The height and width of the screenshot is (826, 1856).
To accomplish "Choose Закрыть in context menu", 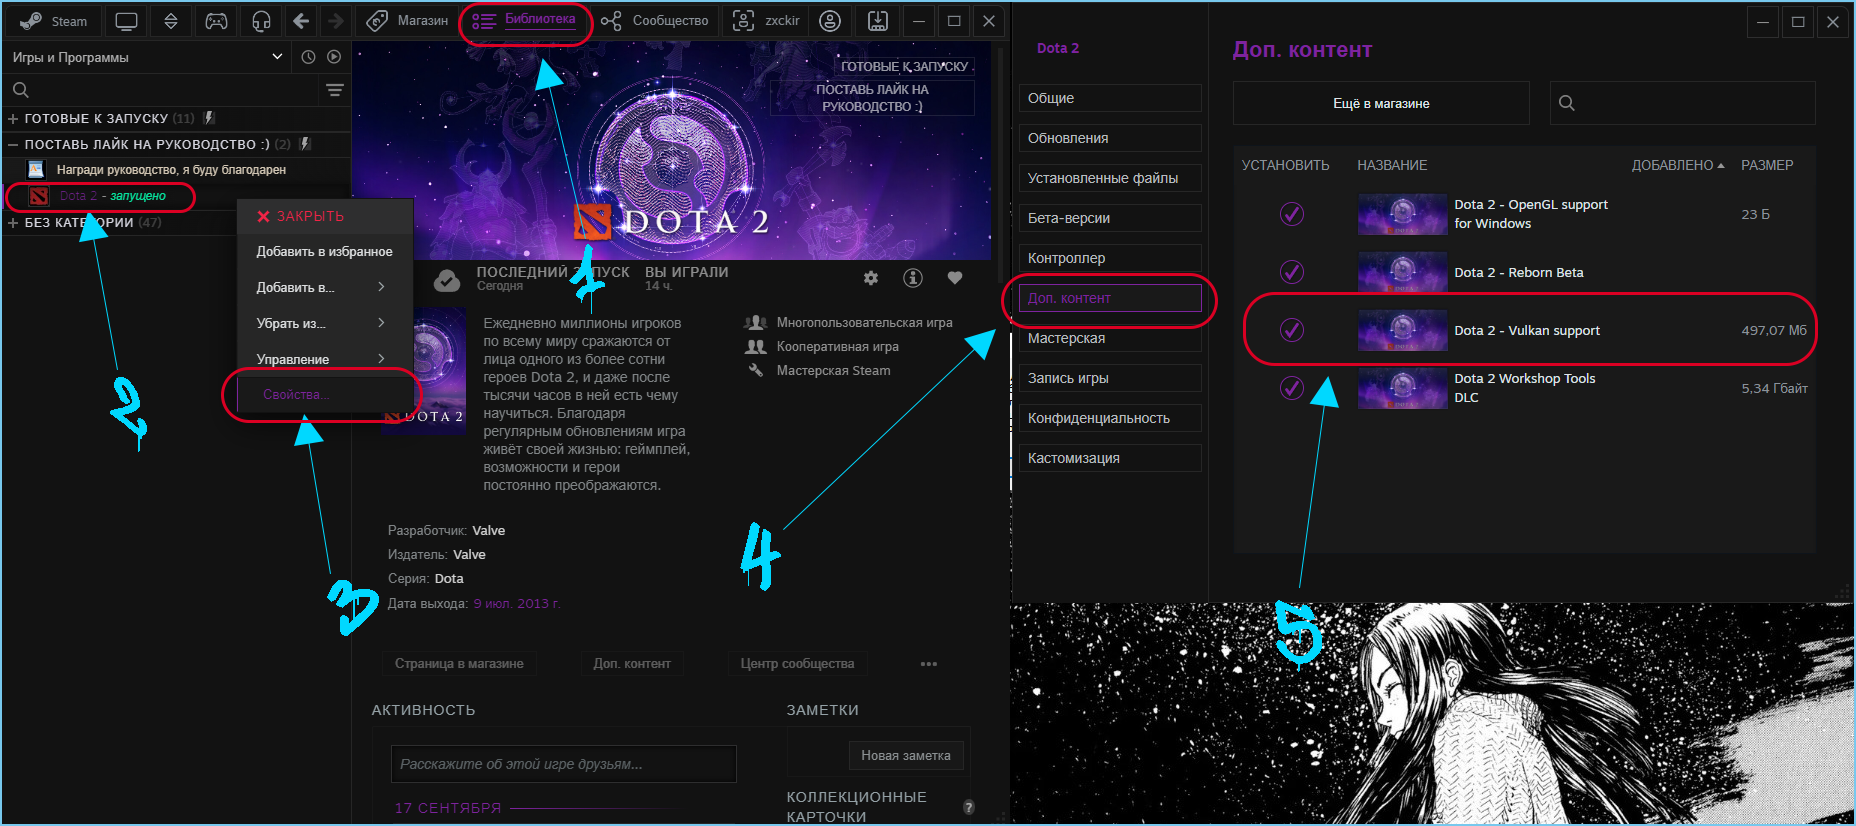I will (324, 216).
